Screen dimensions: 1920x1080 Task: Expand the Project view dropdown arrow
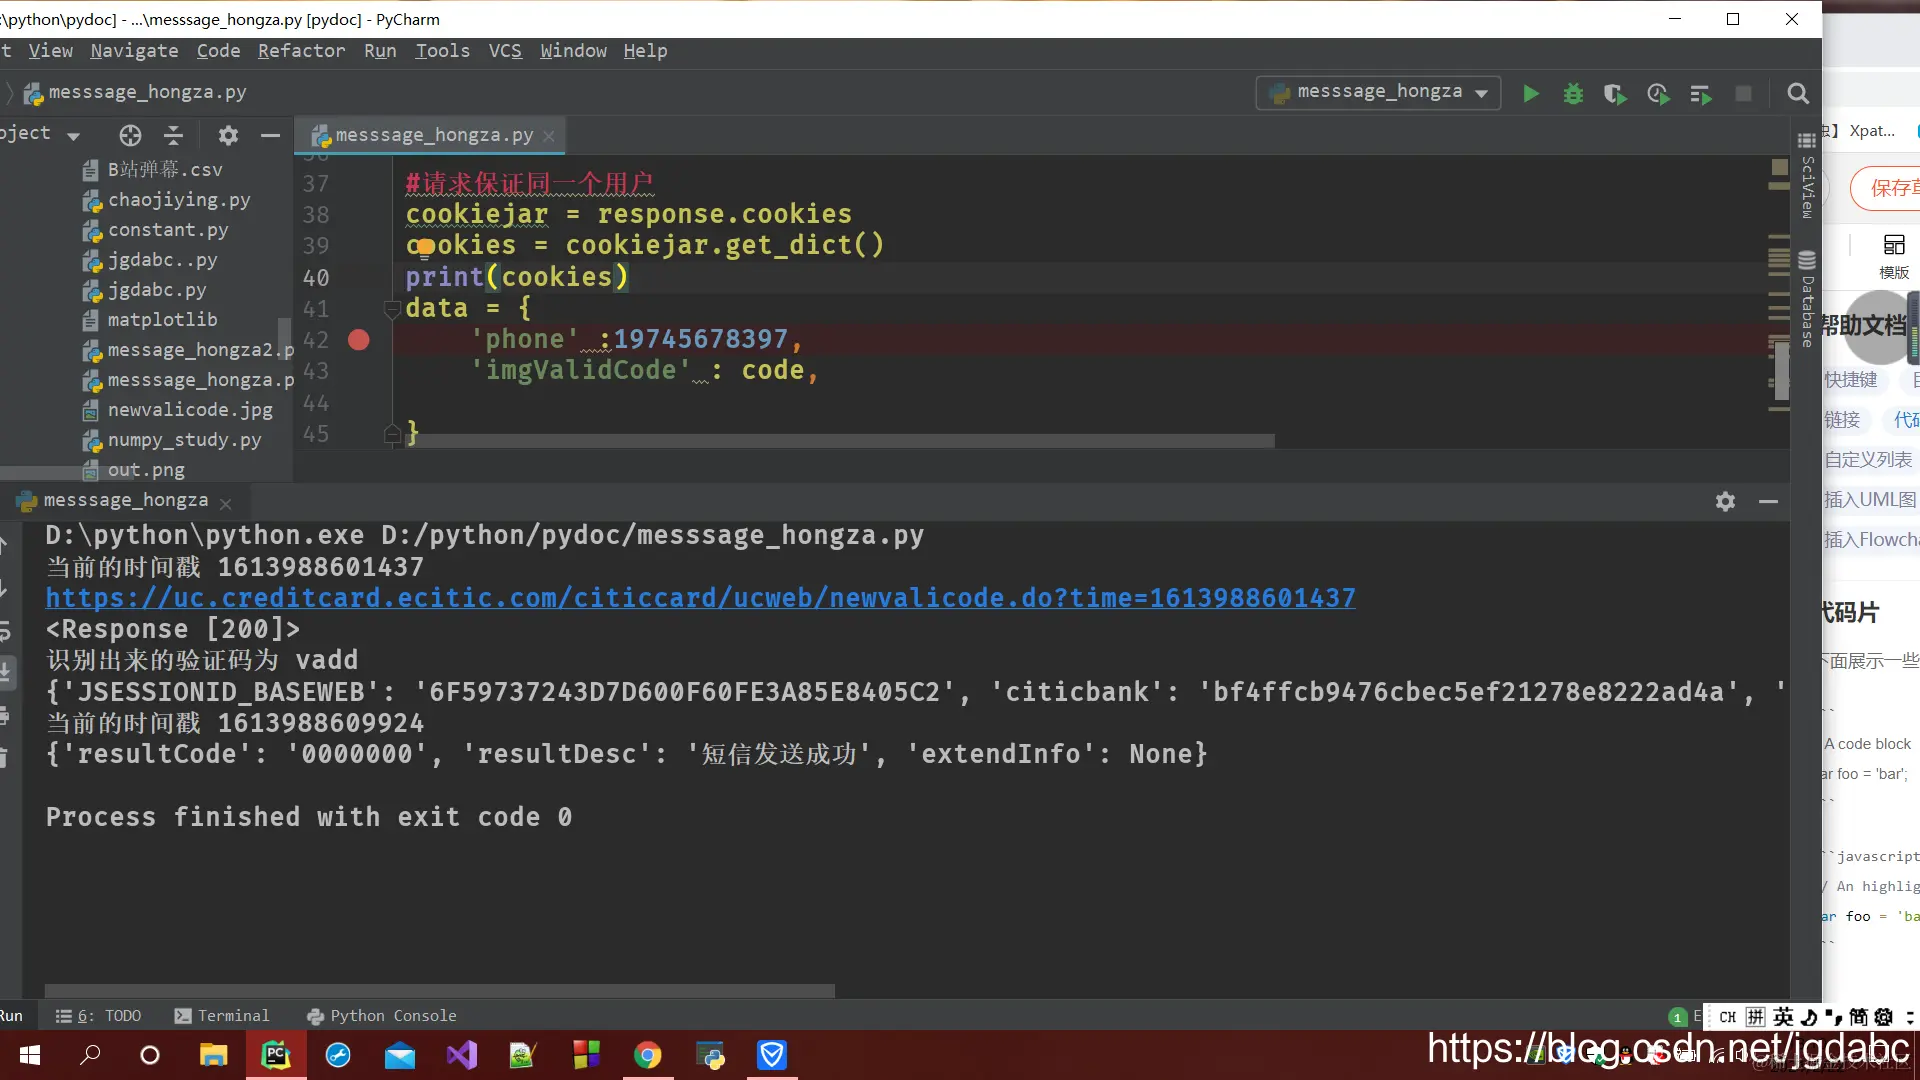[x=73, y=135]
